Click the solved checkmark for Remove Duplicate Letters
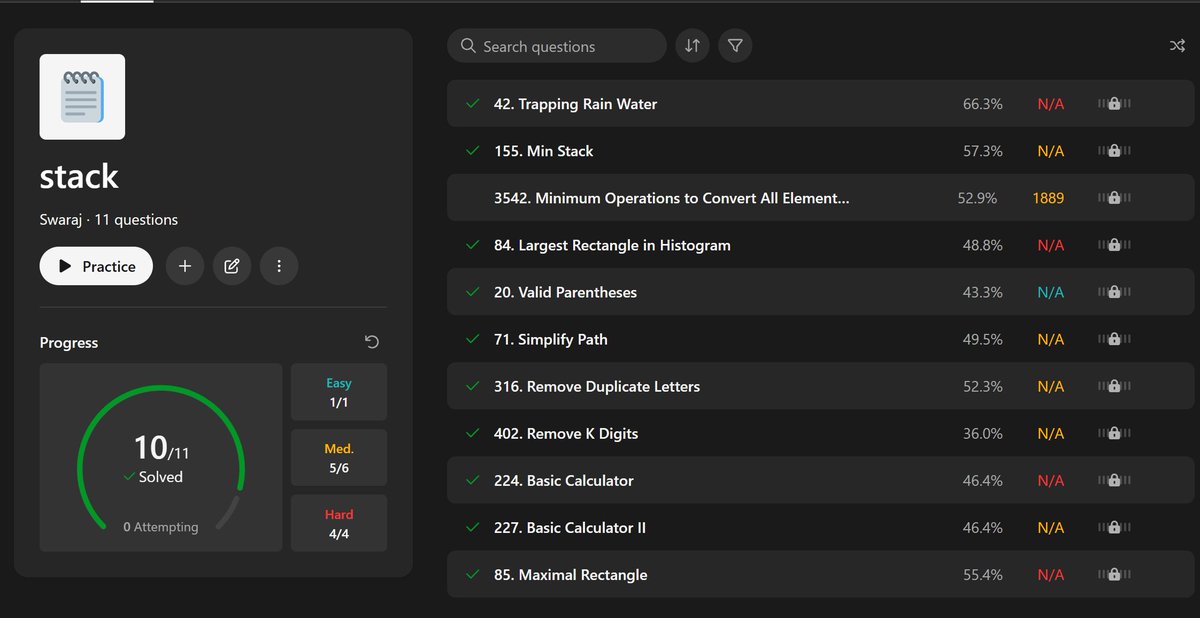Screen dimensions: 1200x618 (x=473, y=386)
